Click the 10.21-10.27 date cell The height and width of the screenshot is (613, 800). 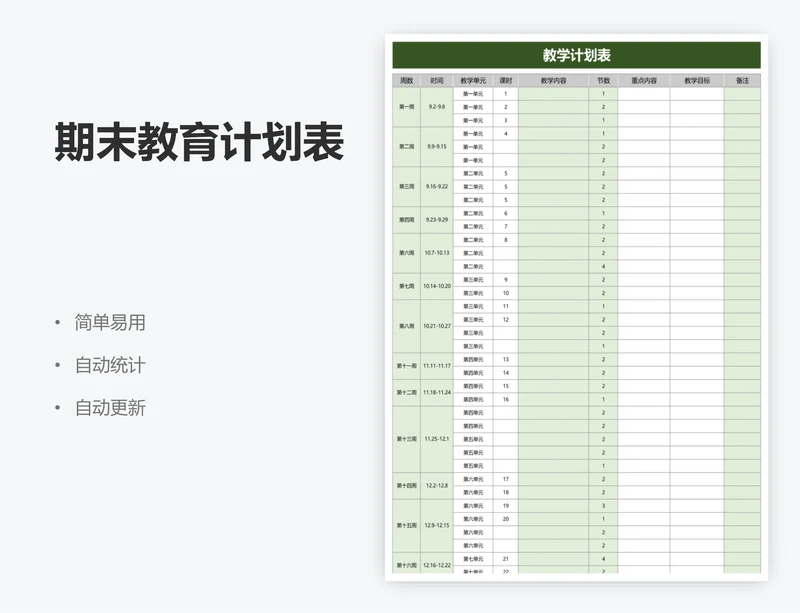pos(437,326)
